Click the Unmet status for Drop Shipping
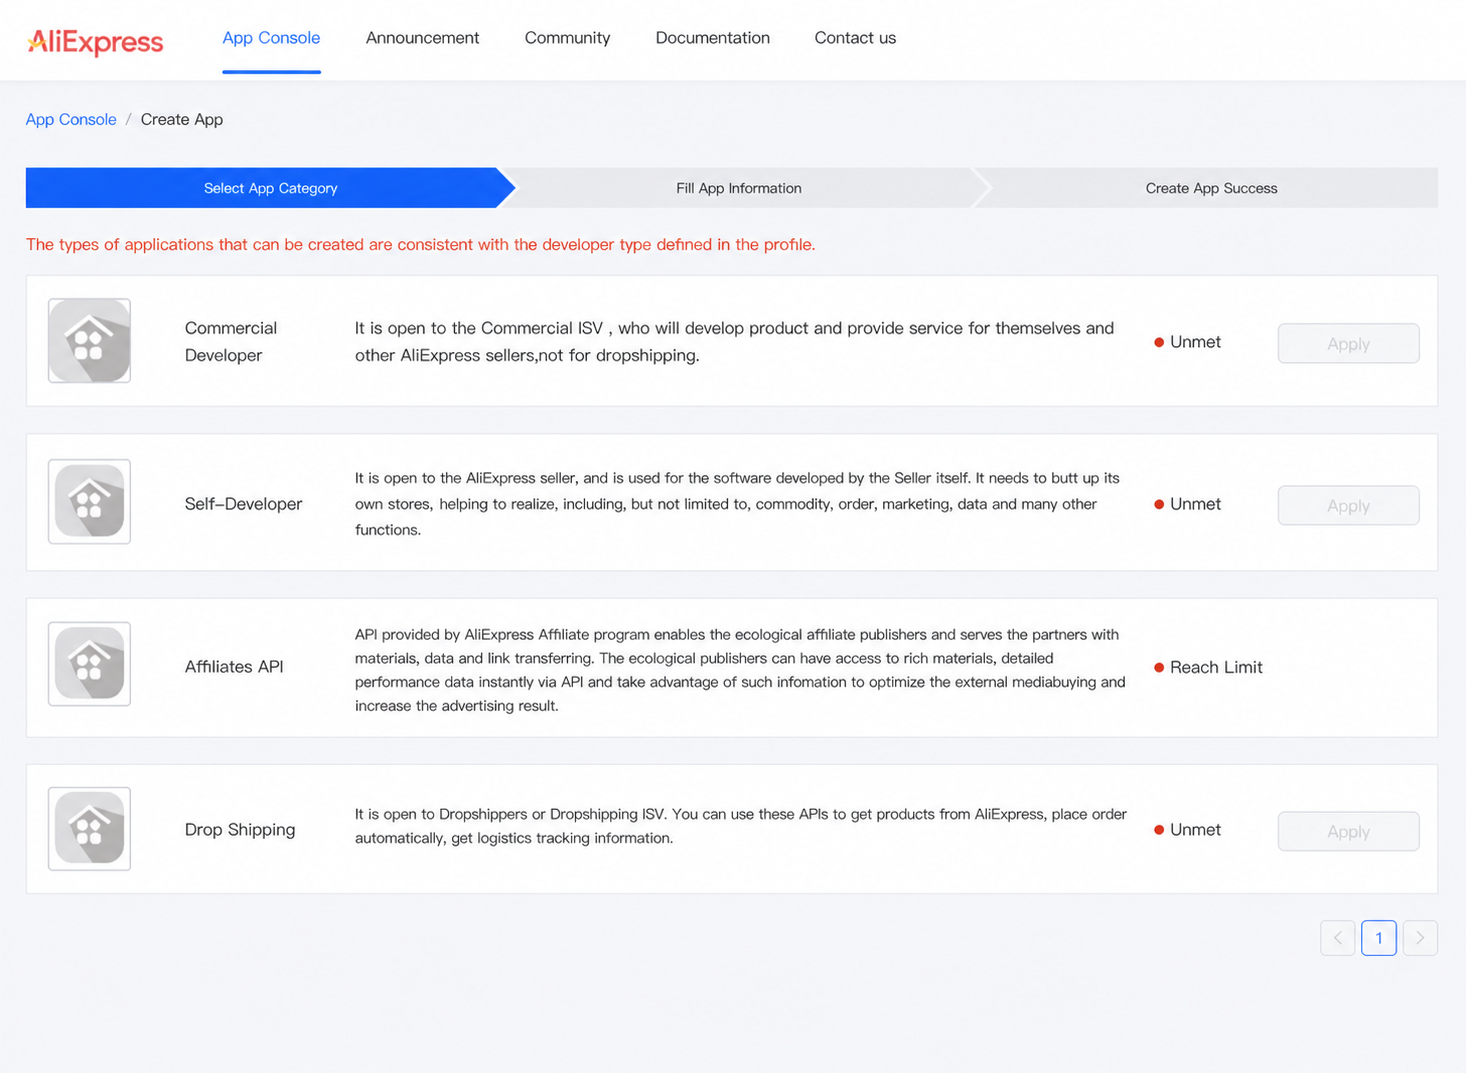 tap(1195, 829)
